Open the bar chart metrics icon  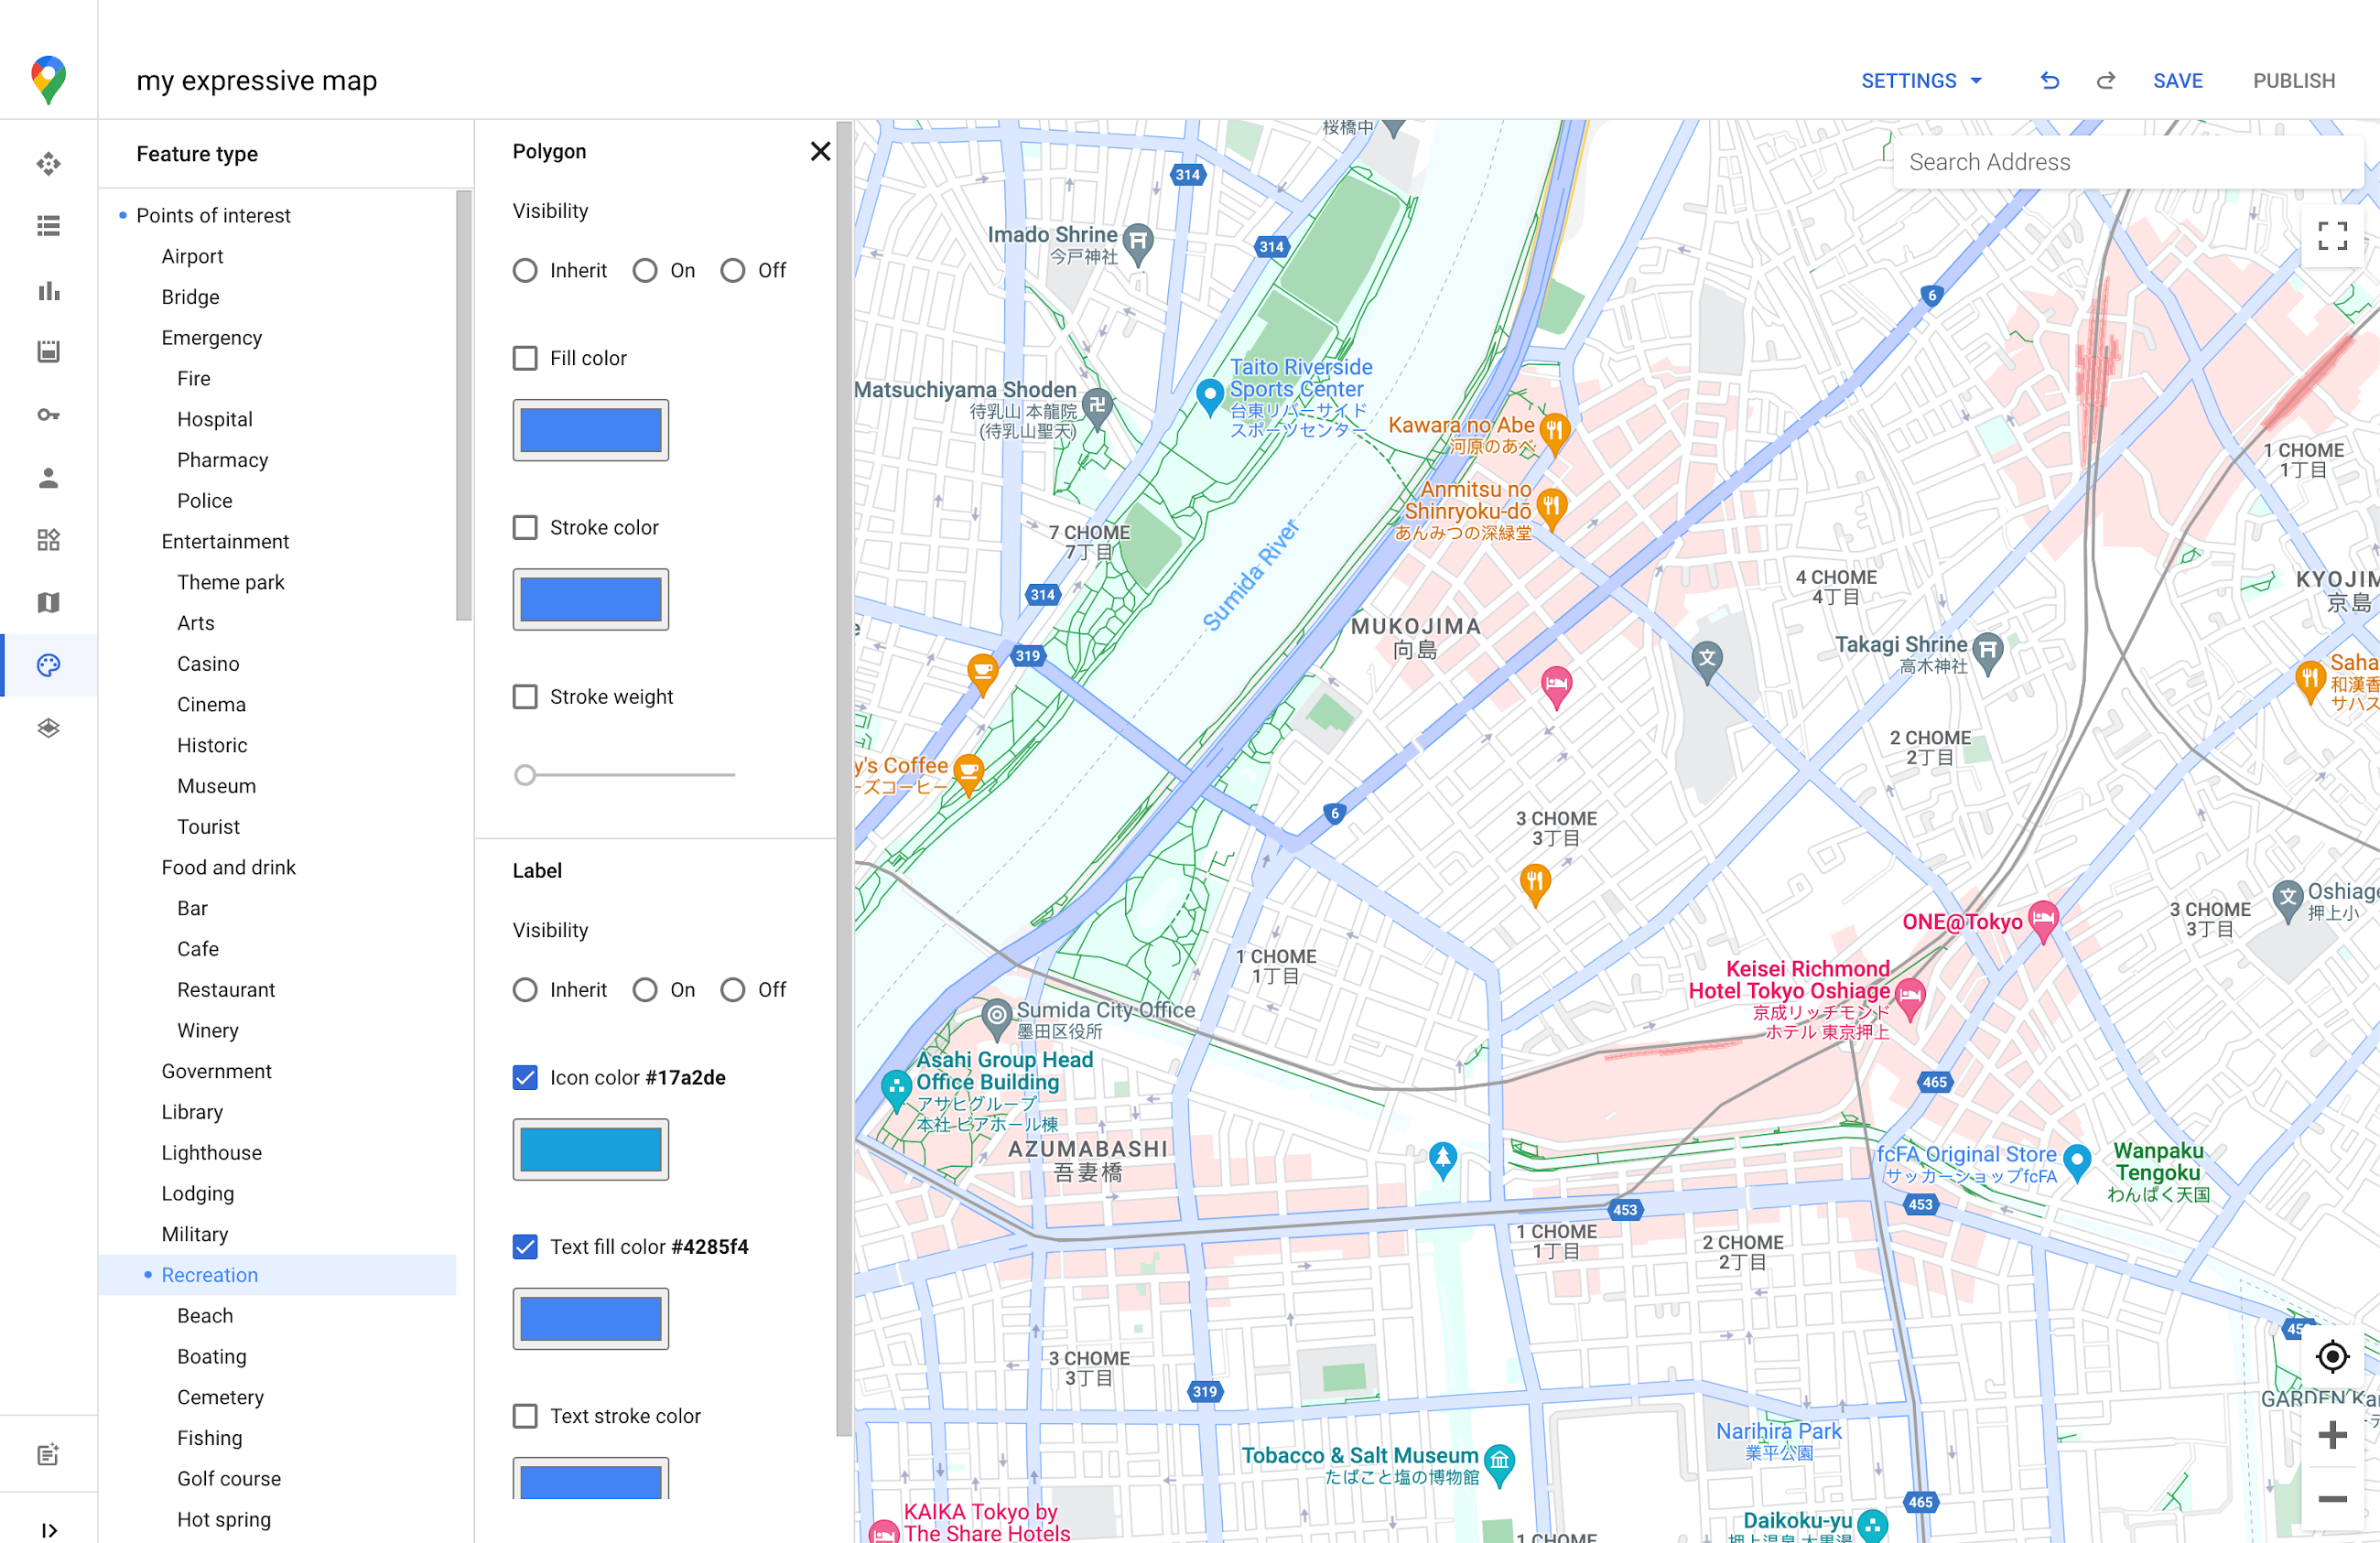pyautogui.click(x=48, y=290)
